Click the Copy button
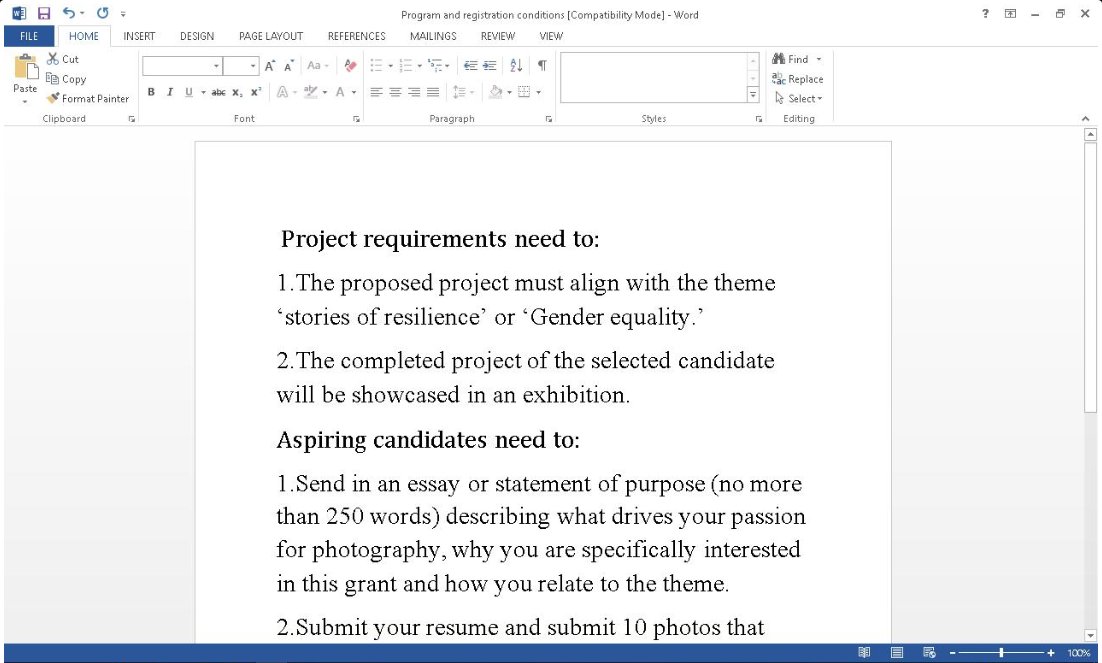Image resolution: width=1102 pixels, height=663 pixels. point(66,79)
